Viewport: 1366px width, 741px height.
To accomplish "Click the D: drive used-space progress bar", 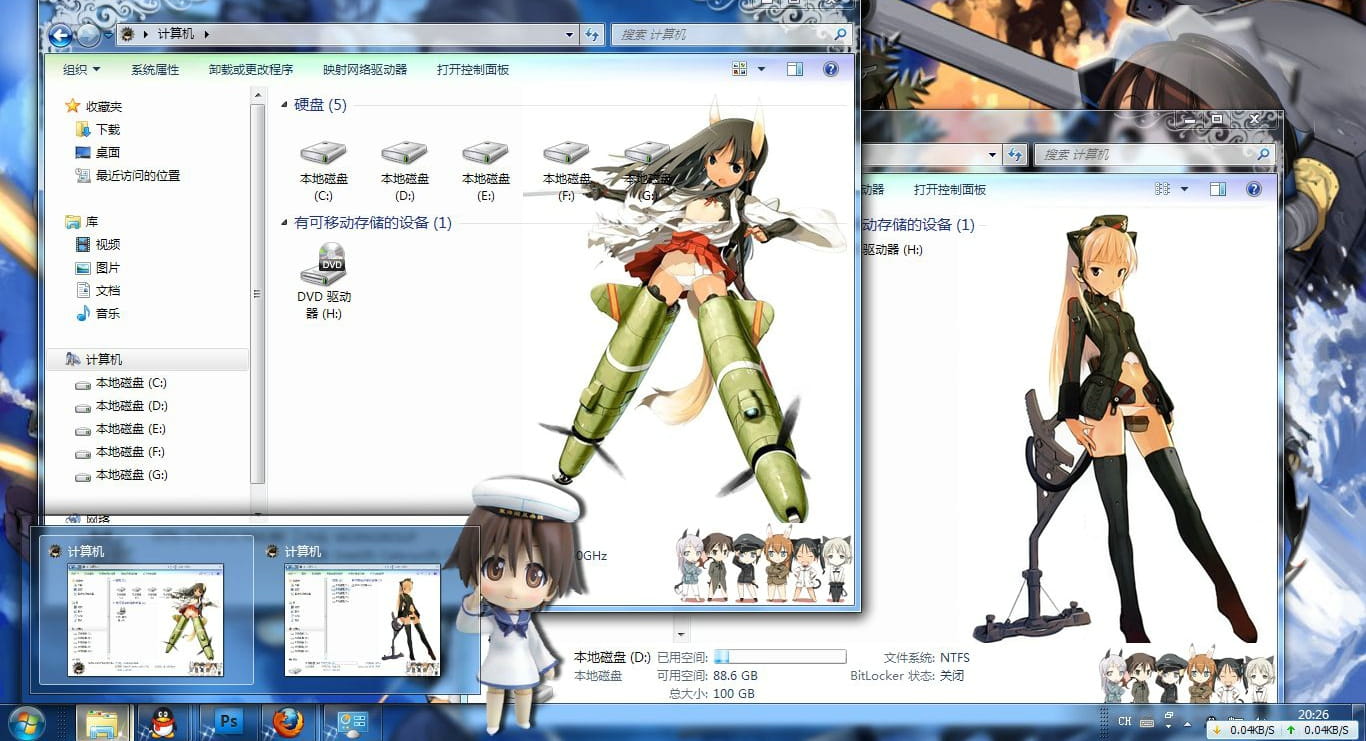I will pyautogui.click(x=780, y=657).
